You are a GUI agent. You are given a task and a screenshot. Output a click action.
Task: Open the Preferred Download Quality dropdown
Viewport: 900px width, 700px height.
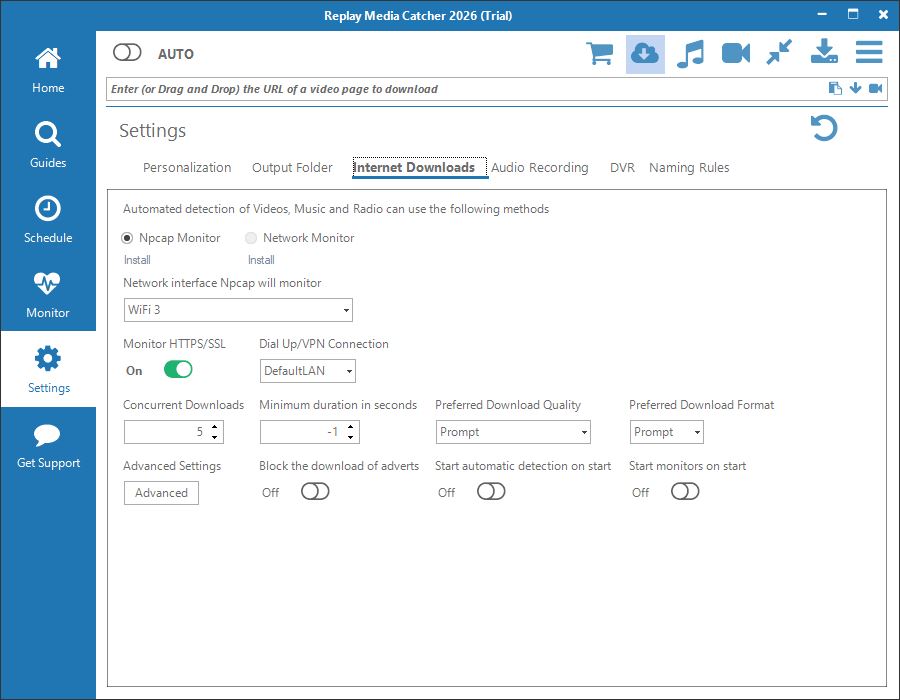tap(513, 432)
